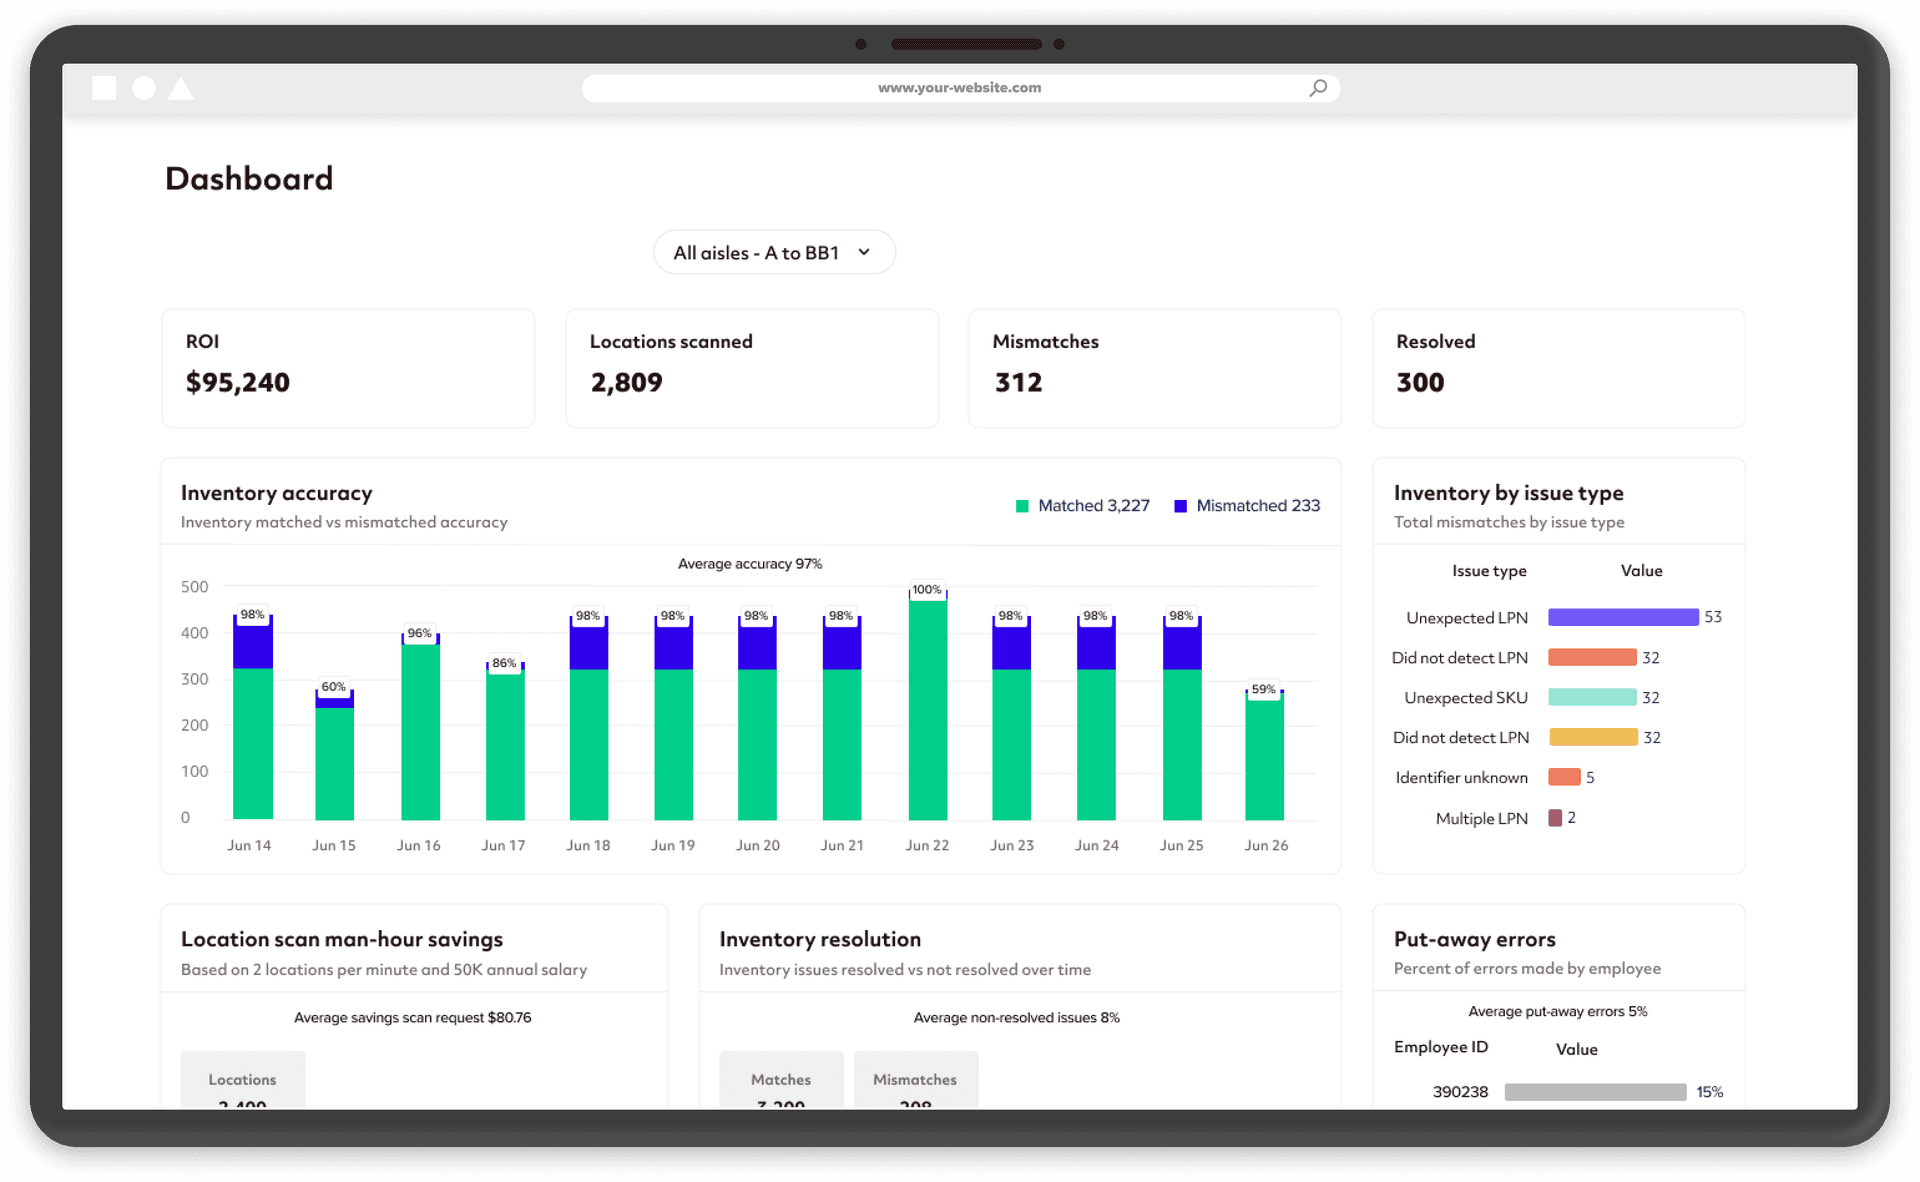
Task: Click the blue Mismatched legend square
Action: point(1180,506)
